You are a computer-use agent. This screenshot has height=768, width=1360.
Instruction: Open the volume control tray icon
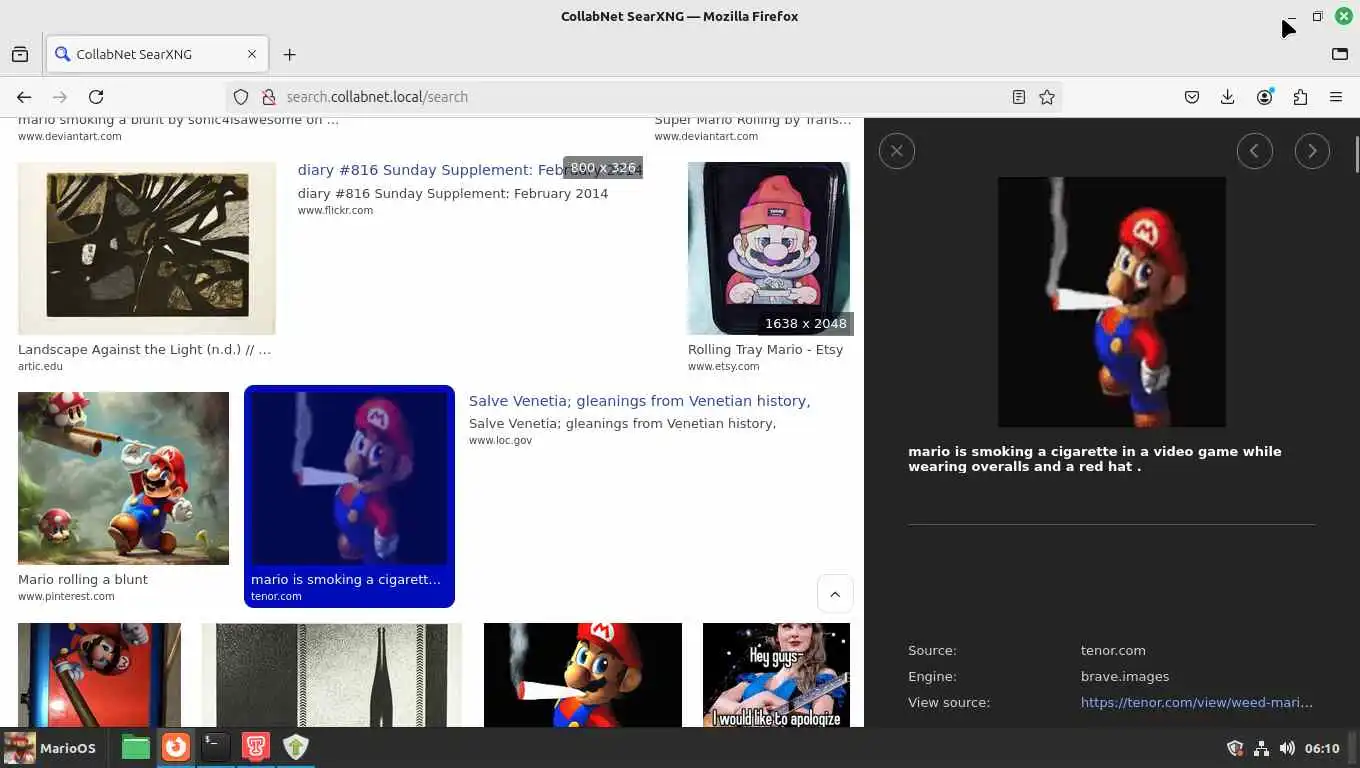[x=1287, y=748]
